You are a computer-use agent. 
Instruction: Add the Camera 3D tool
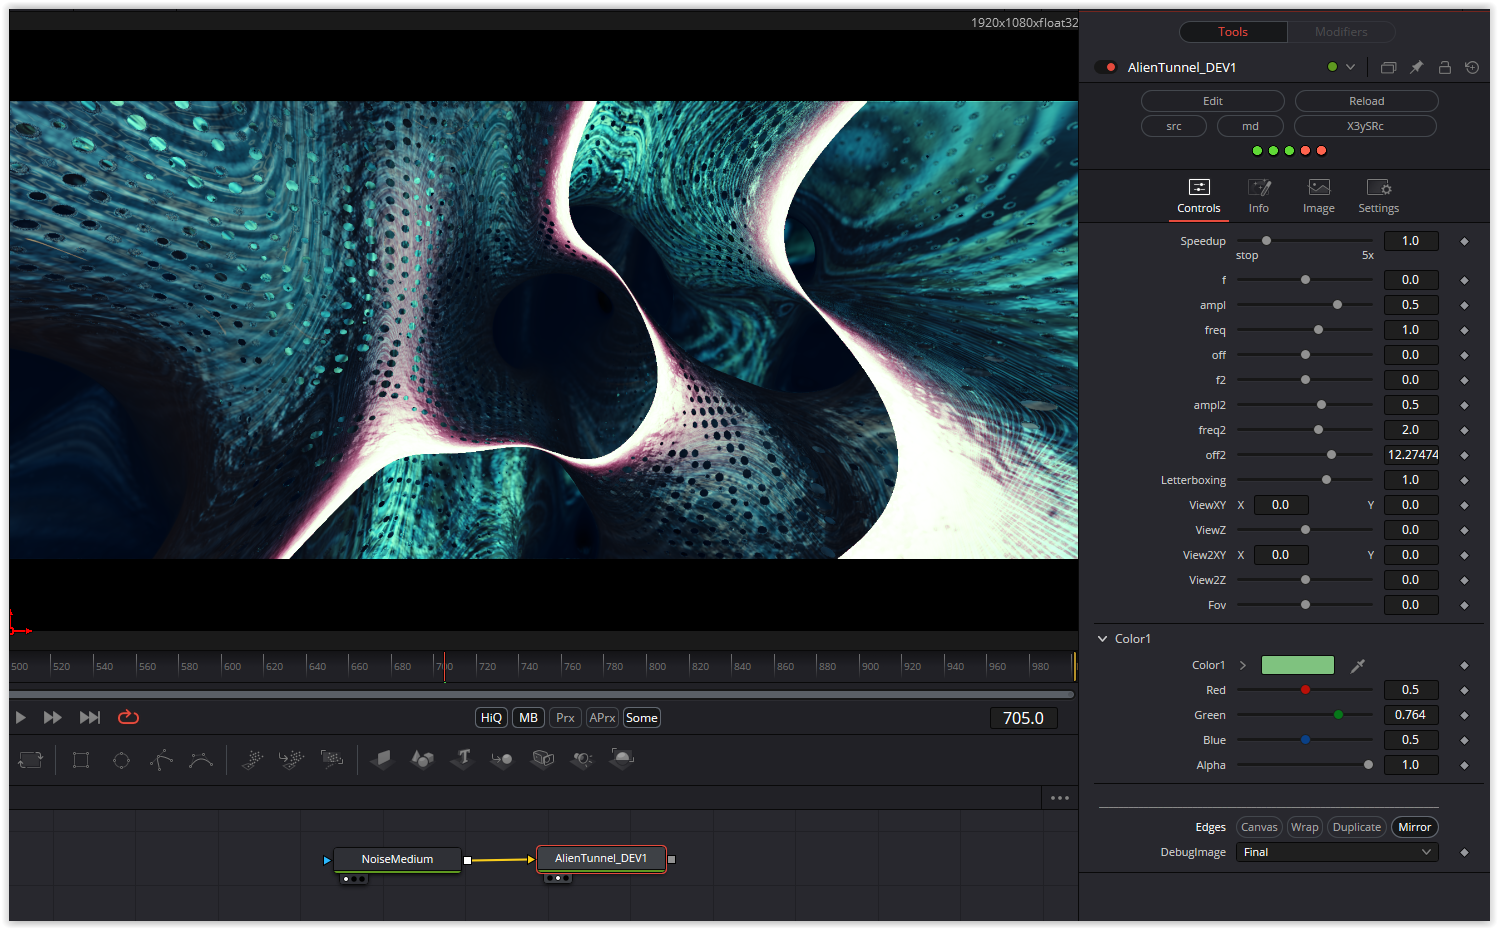click(x=543, y=760)
